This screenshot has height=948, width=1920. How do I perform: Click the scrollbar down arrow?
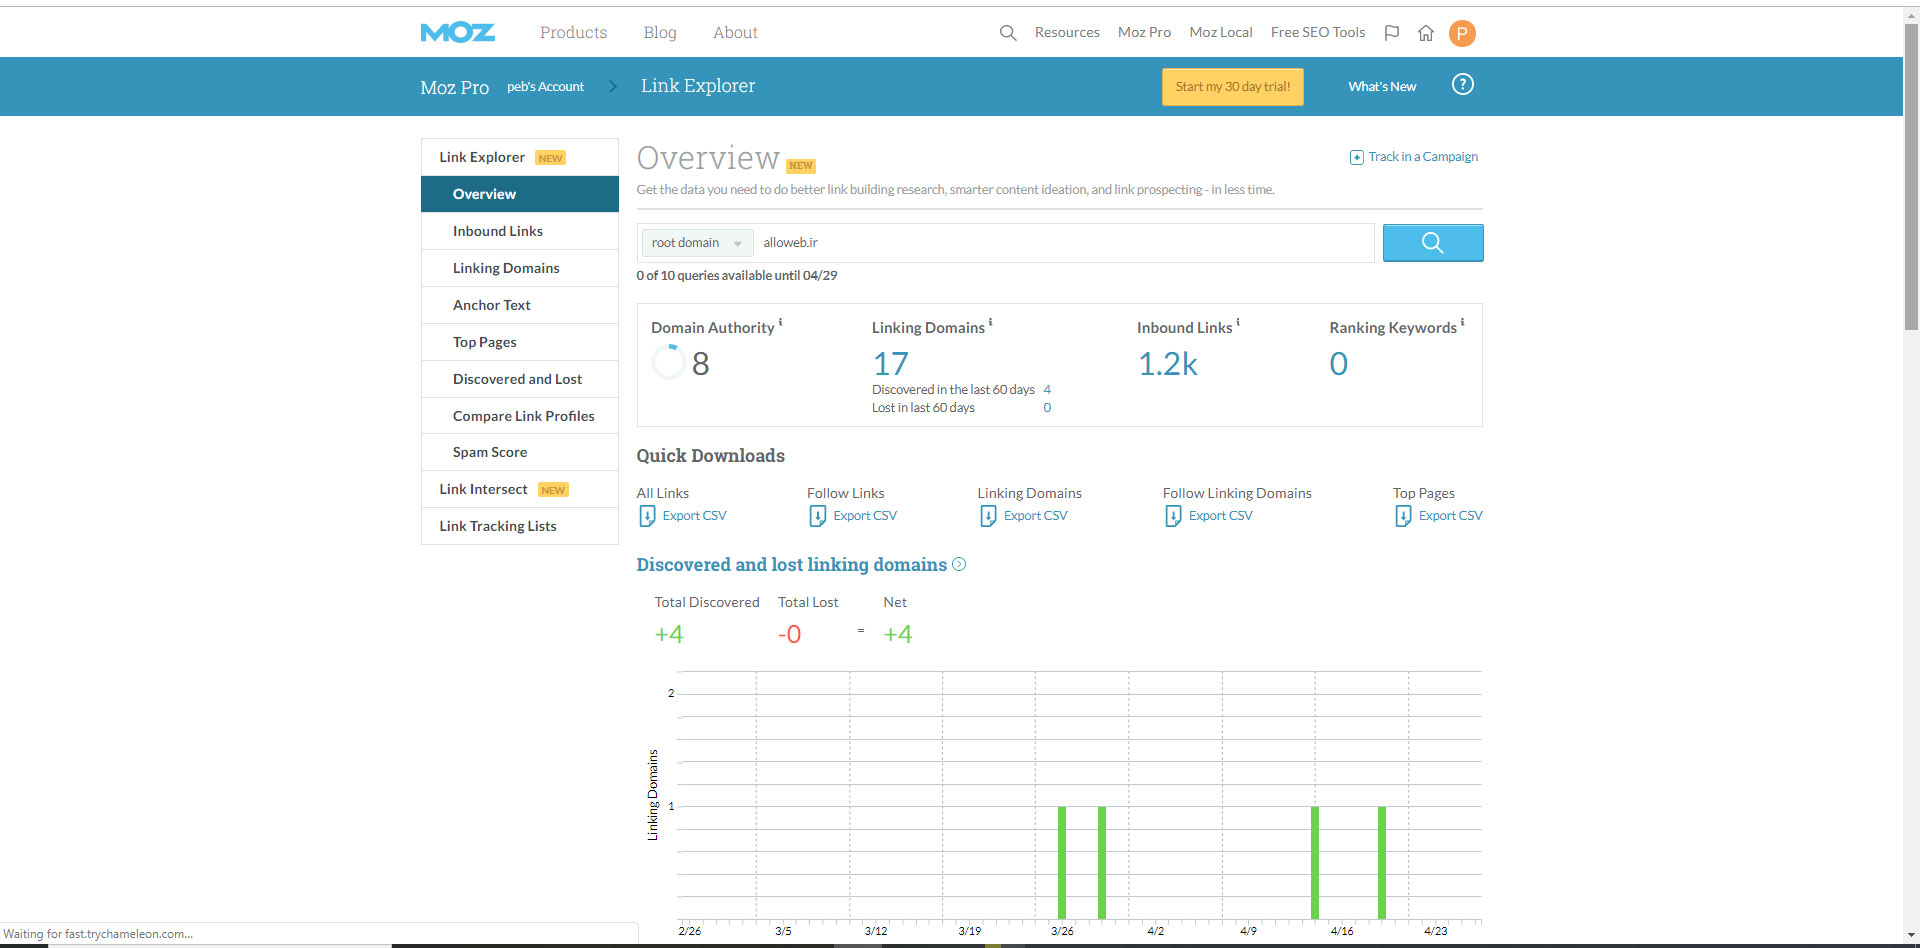click(1911, 936)
